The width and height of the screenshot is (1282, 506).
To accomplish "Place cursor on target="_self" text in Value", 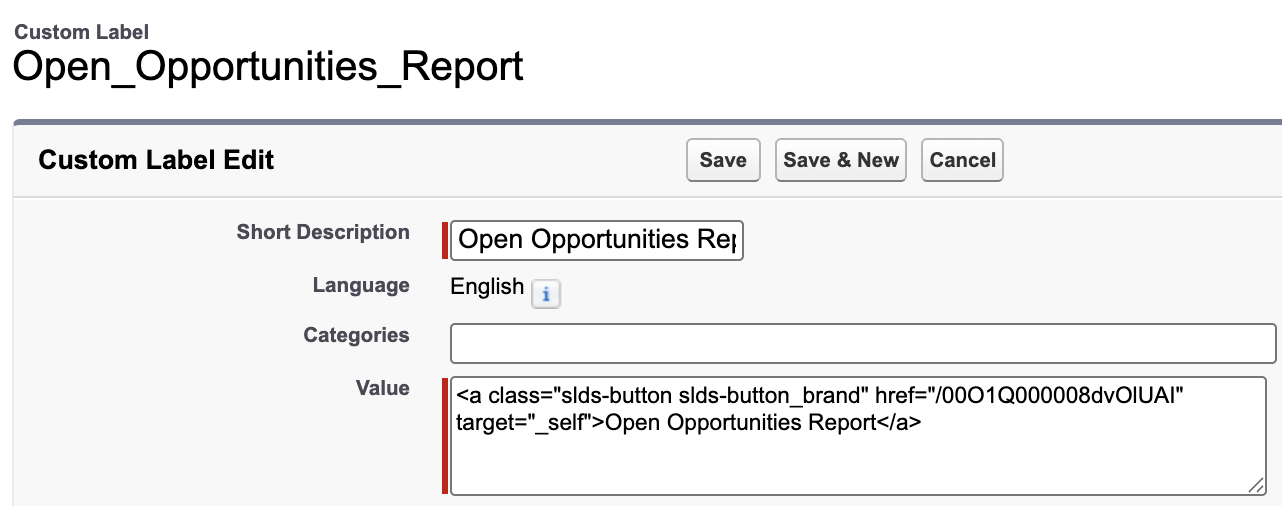I will 524,423.
